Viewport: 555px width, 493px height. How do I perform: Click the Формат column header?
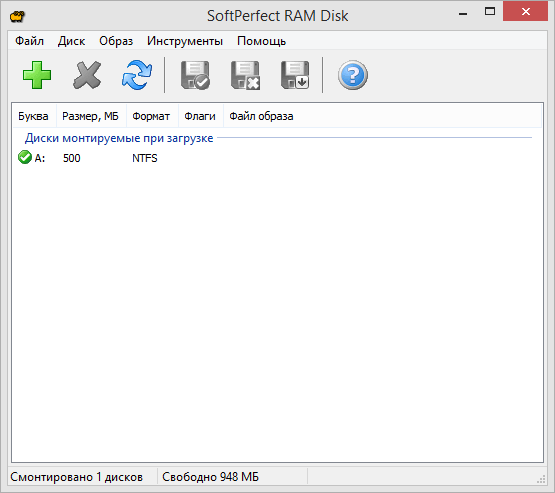[152, 116]
